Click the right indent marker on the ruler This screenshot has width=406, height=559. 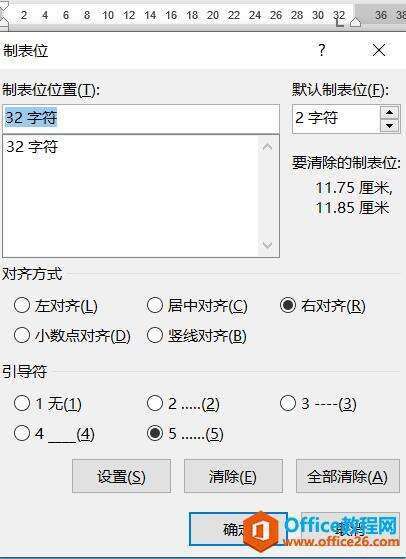coord(355,23)
